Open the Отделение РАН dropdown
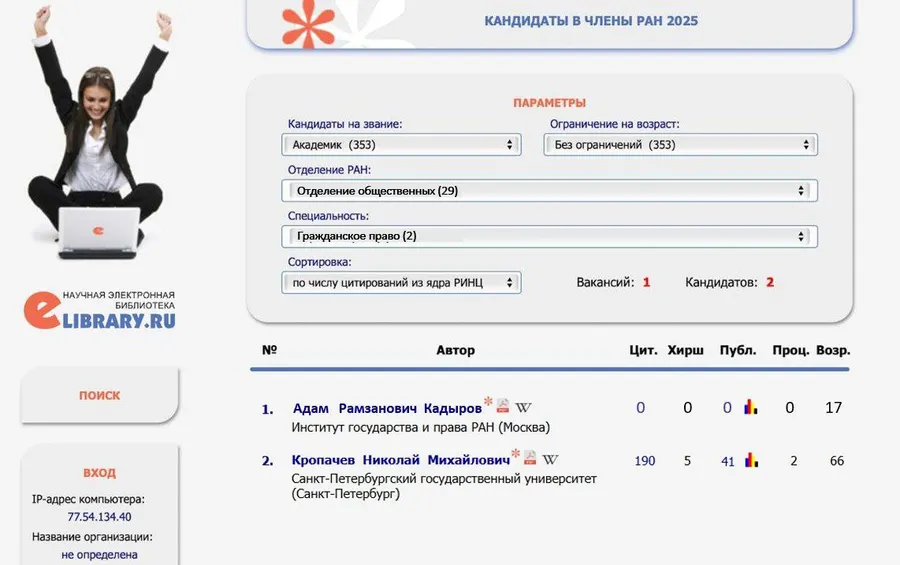The height and width of the screenshot is (565, 900). [549, 191]
